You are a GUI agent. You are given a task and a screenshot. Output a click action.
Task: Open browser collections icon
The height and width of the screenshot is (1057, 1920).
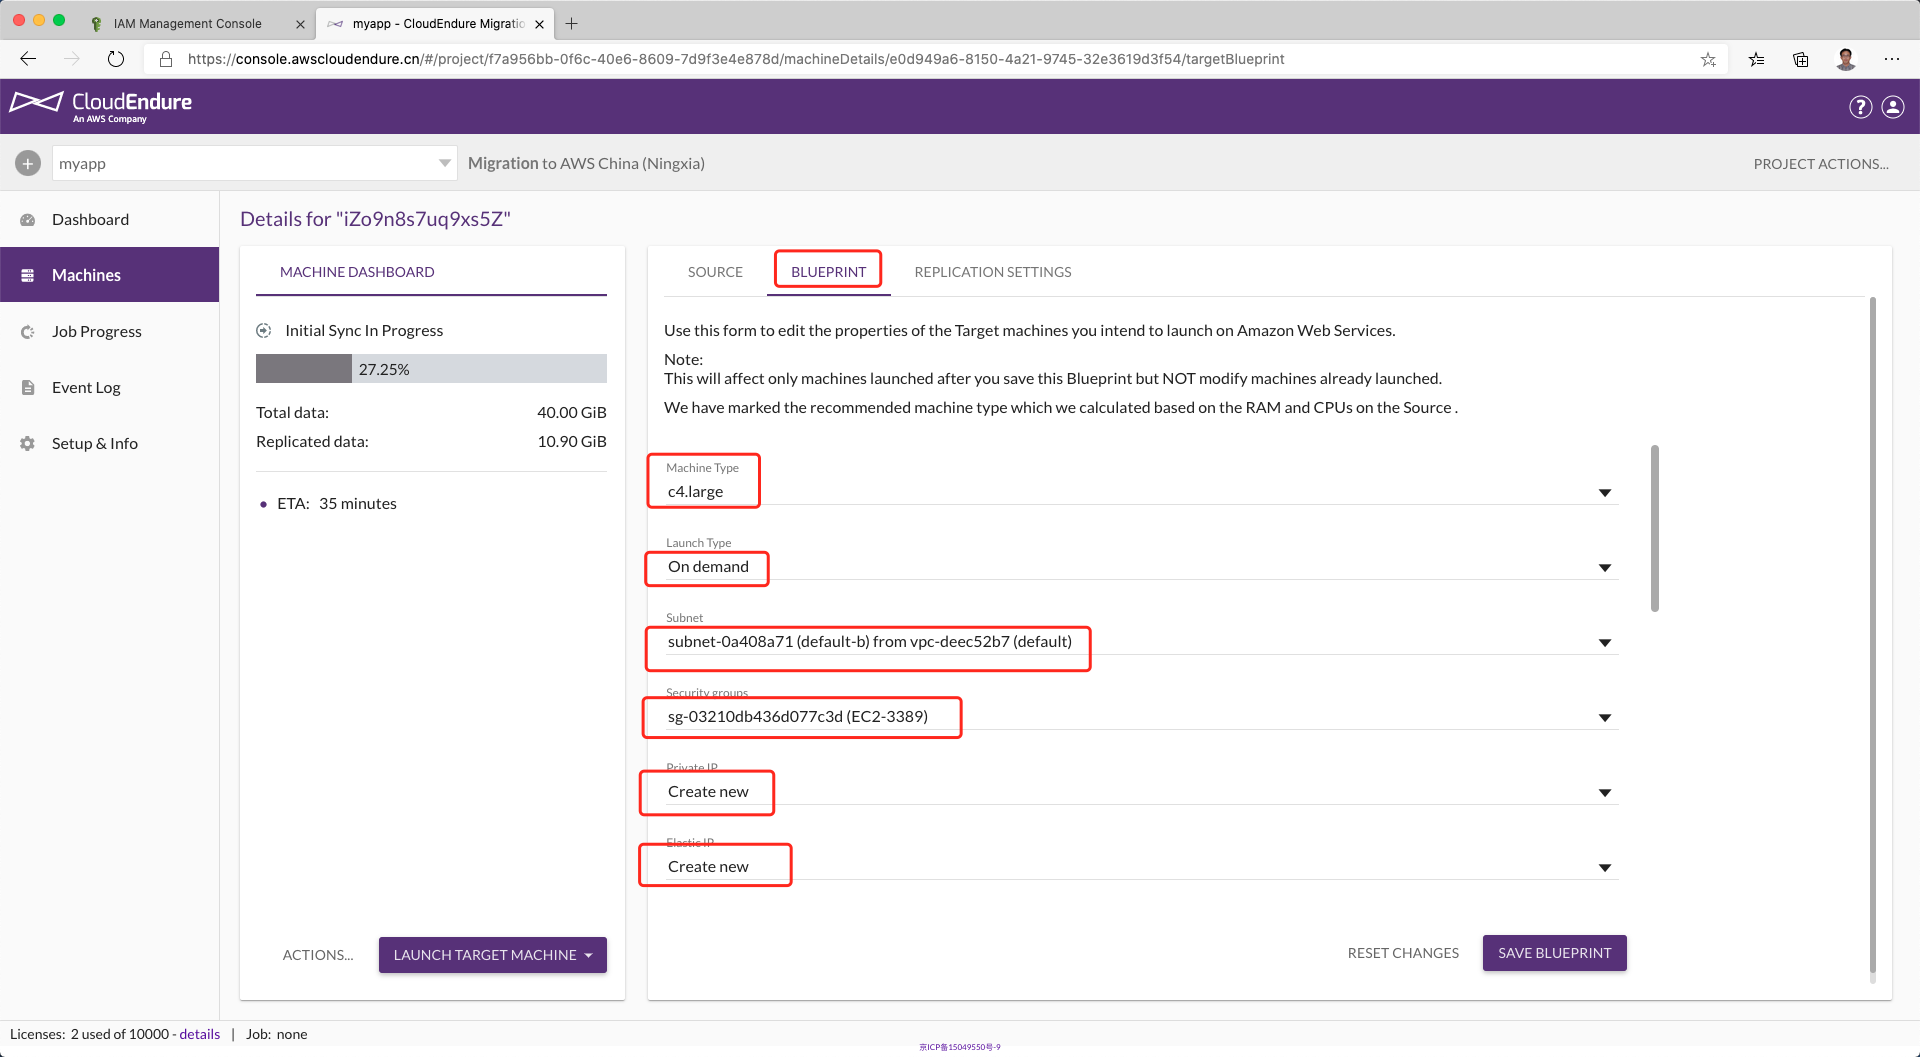1800,59
